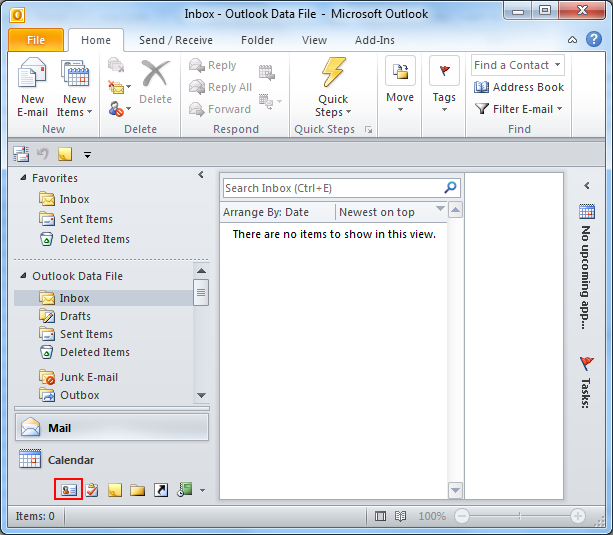This screenshot has height=535, width=613.
Task: Open the Address Book
Action: click(519, 87)
